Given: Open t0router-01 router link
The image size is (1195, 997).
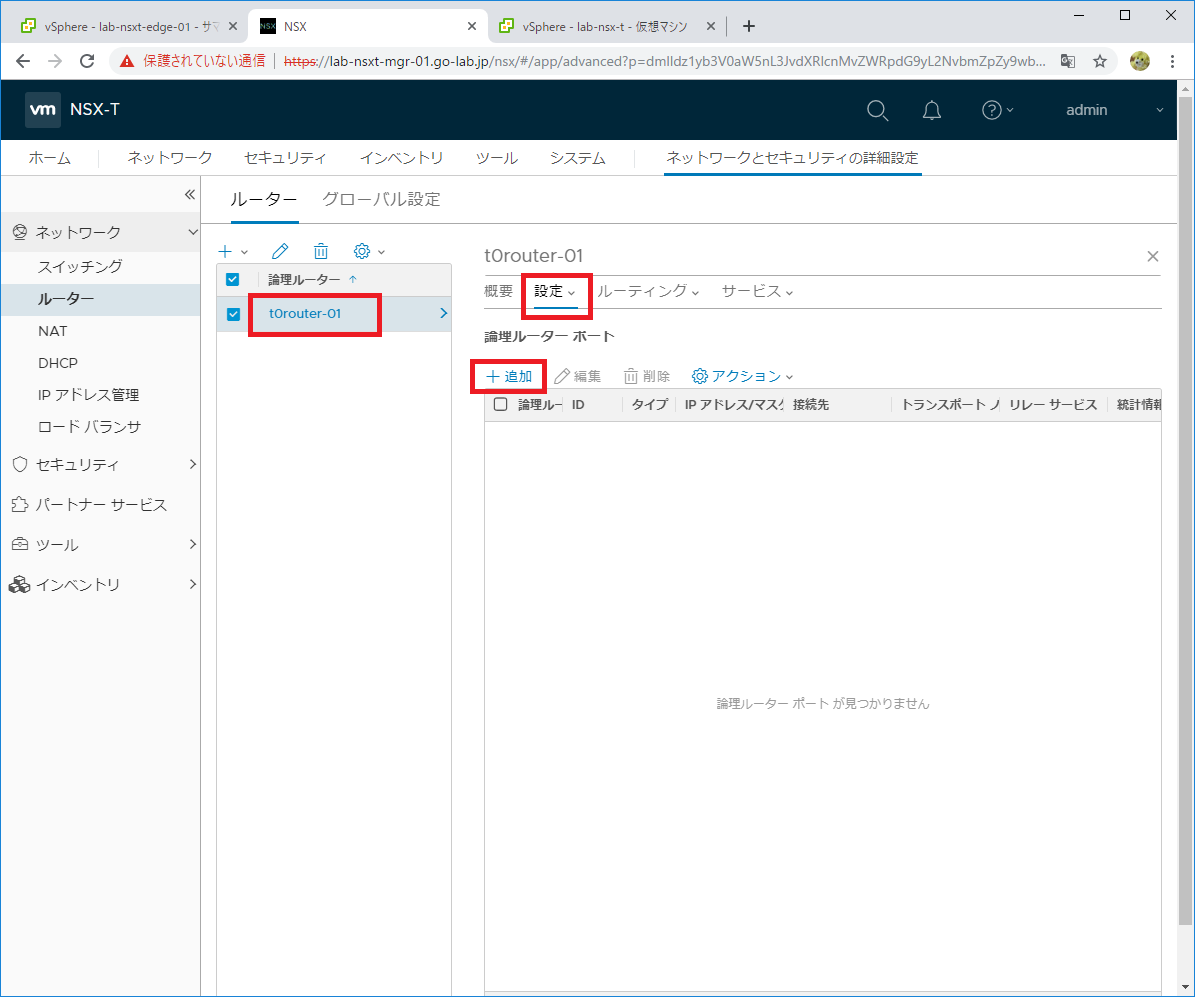Looking at the screenshot, I should click(305, 314).
